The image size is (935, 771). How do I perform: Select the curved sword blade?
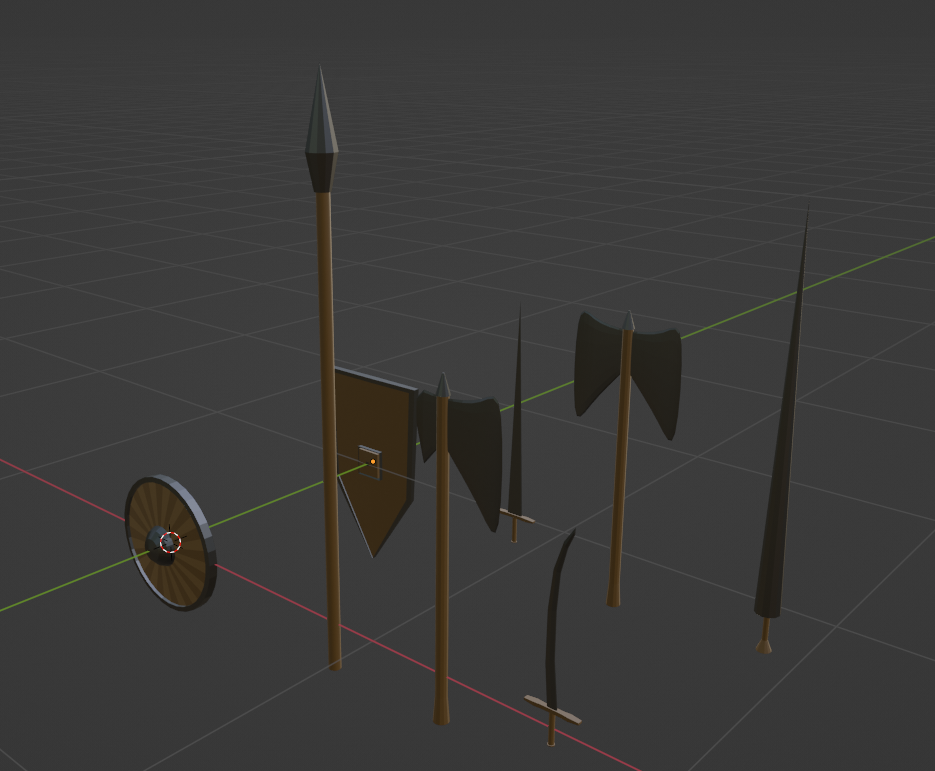click(557, 620)
